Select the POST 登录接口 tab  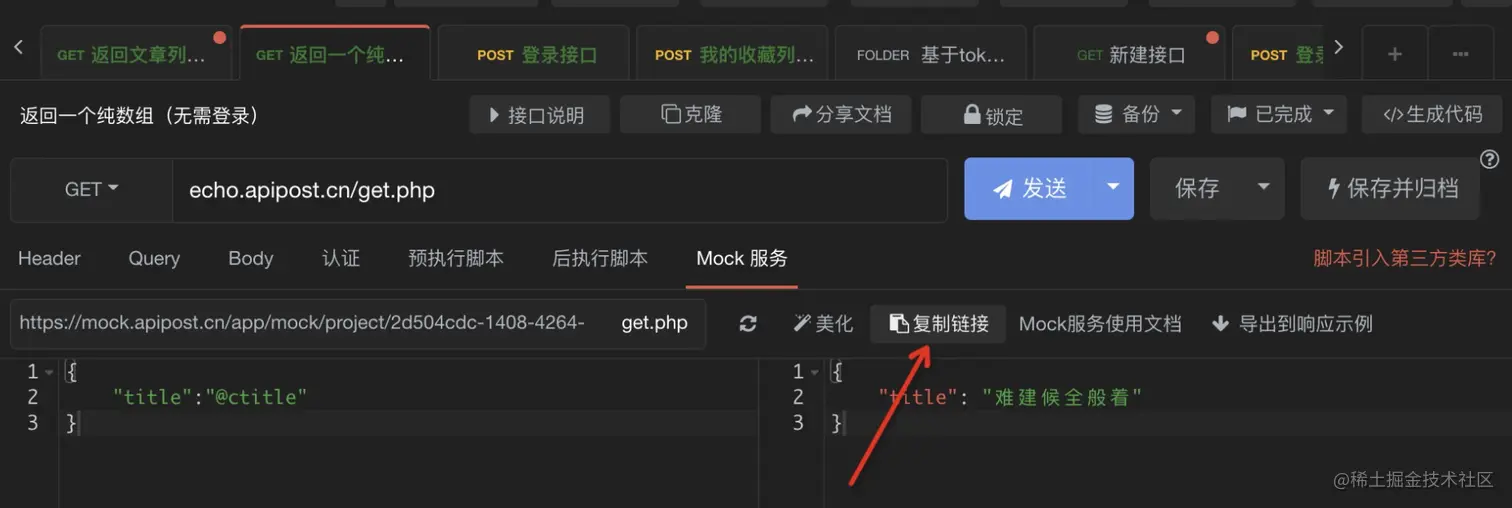tap(536, 55)
